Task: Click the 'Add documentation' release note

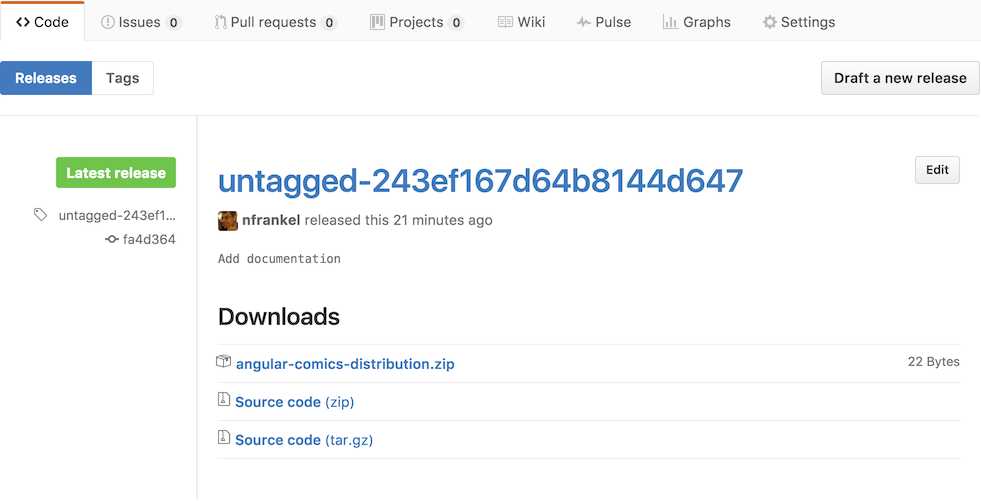Action: 279,258
